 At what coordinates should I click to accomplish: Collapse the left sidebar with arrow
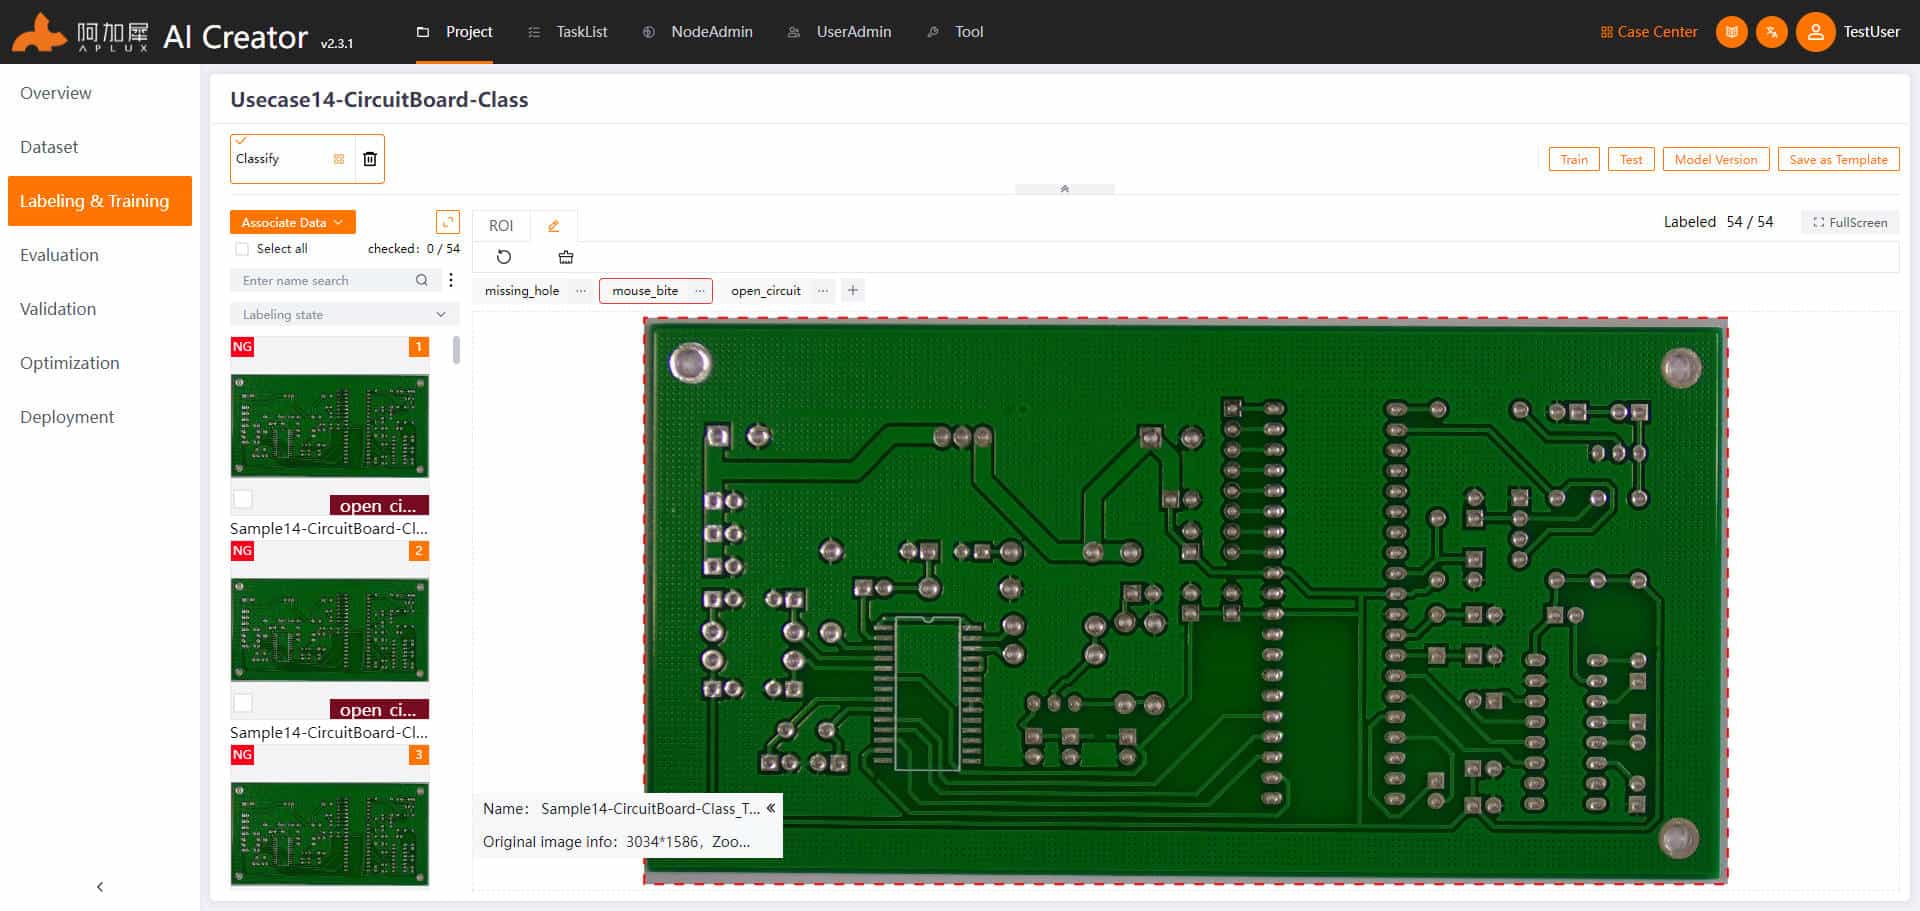point(100,887)
